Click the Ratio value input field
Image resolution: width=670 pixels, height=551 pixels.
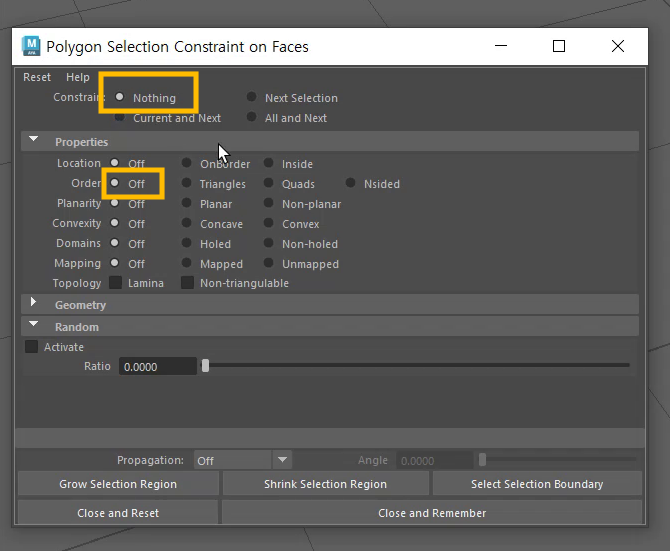pyautogui.click(x=158, y=366)
